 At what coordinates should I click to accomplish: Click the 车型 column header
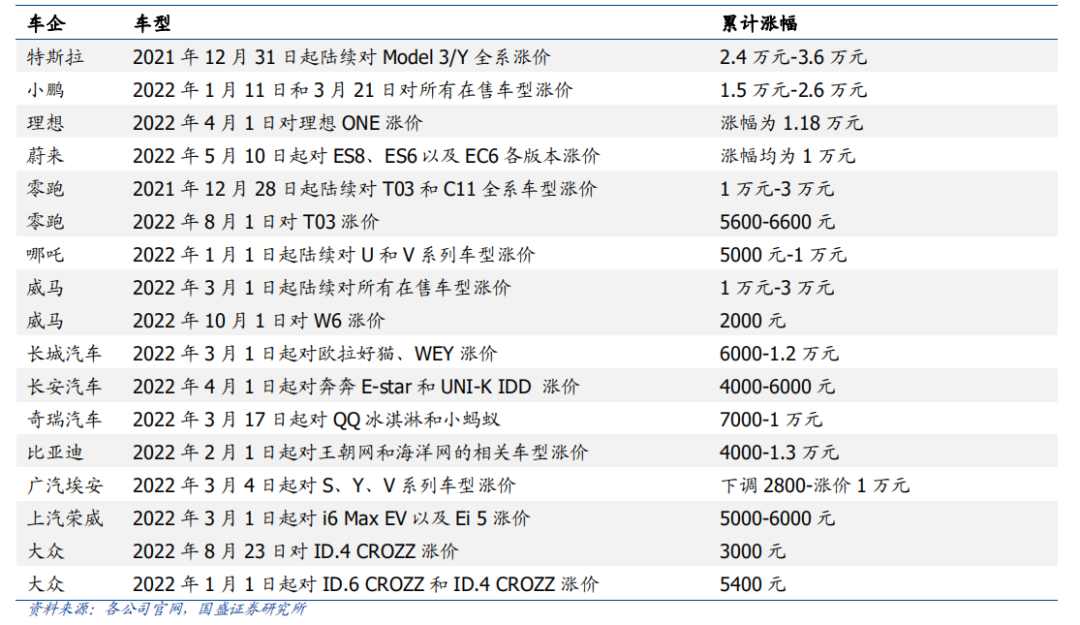pyautogui.click(x=152, y=23)
